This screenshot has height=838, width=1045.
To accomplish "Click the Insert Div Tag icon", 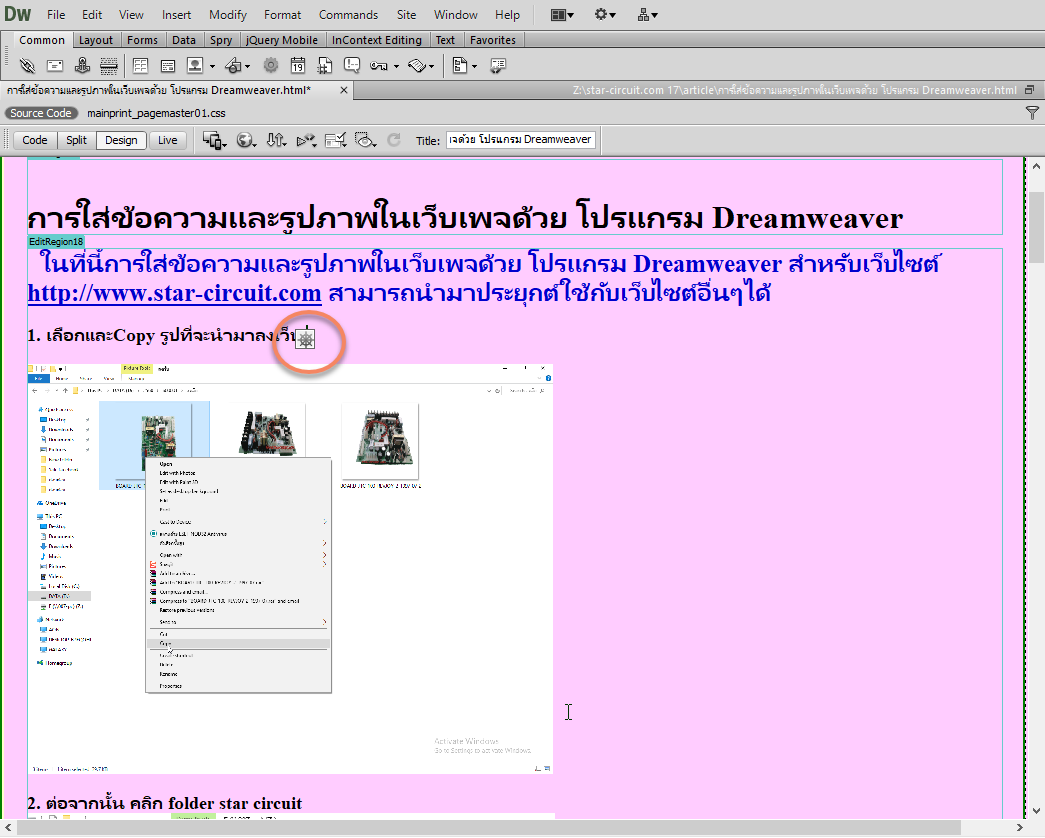I will coord(168,65).
